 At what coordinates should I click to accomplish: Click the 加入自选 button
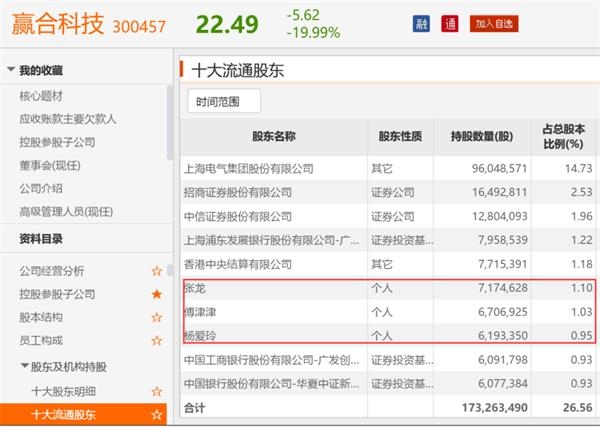pos(494,24)
